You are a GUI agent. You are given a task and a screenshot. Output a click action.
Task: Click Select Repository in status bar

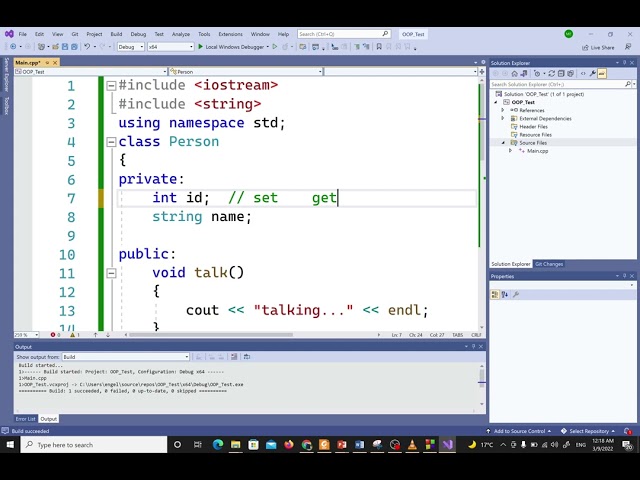[588, 431]
